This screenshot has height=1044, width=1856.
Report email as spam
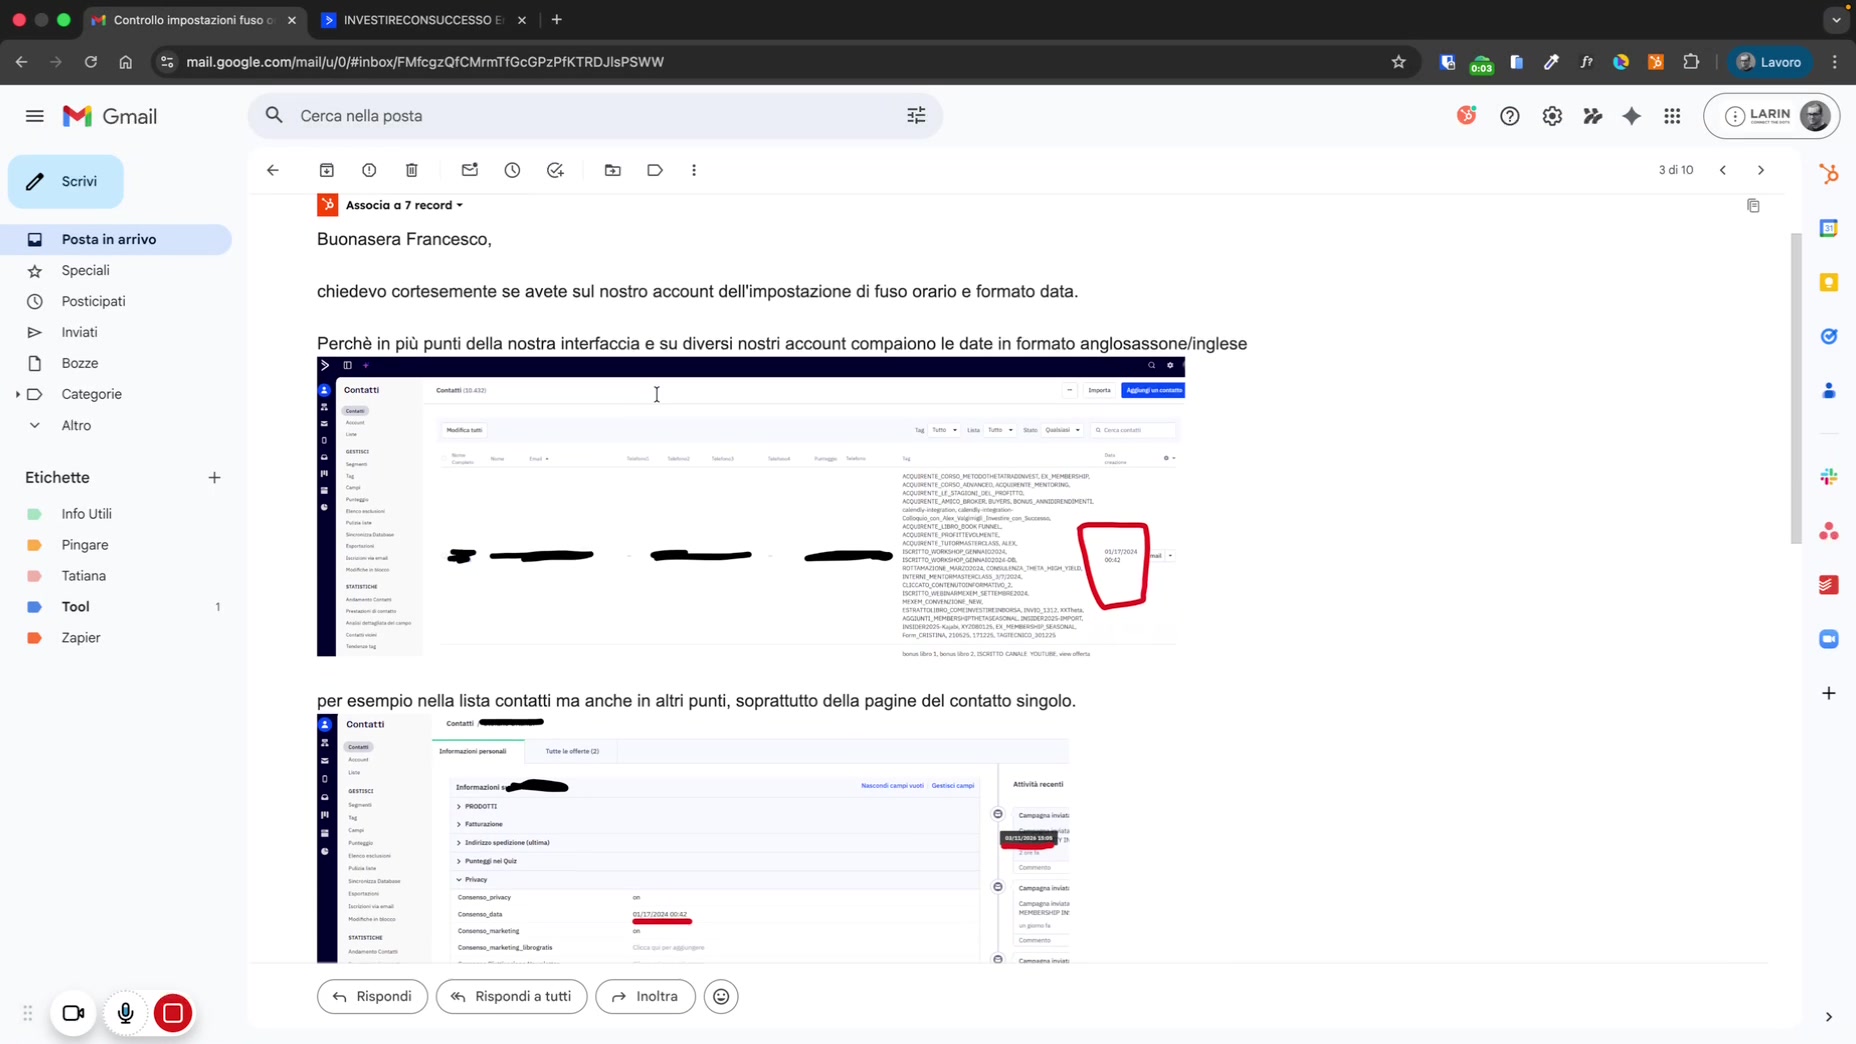coord(369,170)
